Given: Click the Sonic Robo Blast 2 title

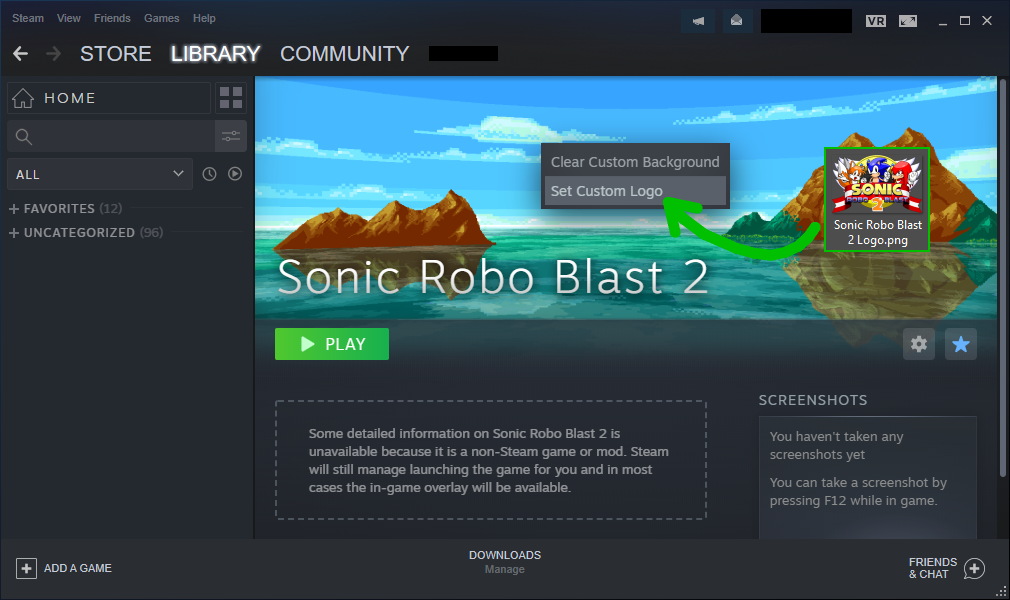Looking at the screenshot, I should (493, 277).
